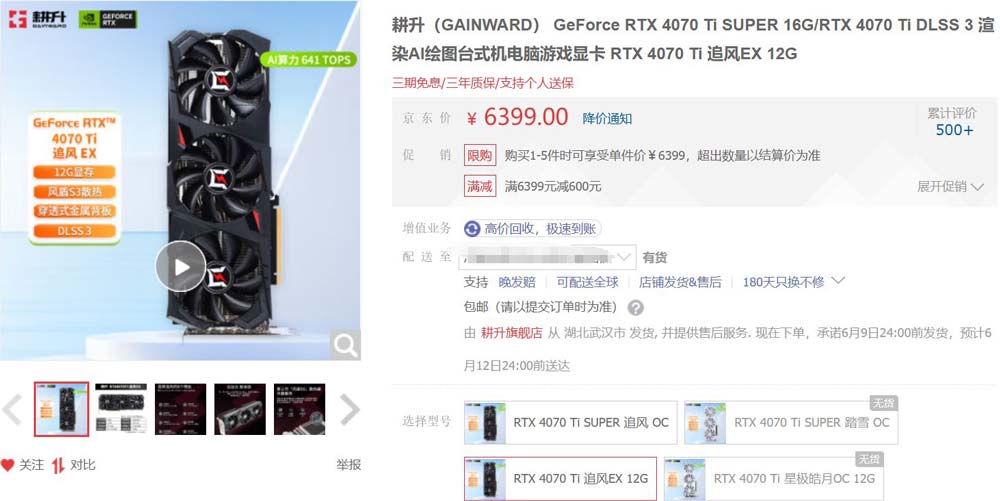Select the second product thumbnail image

click(x=121, y=409)
